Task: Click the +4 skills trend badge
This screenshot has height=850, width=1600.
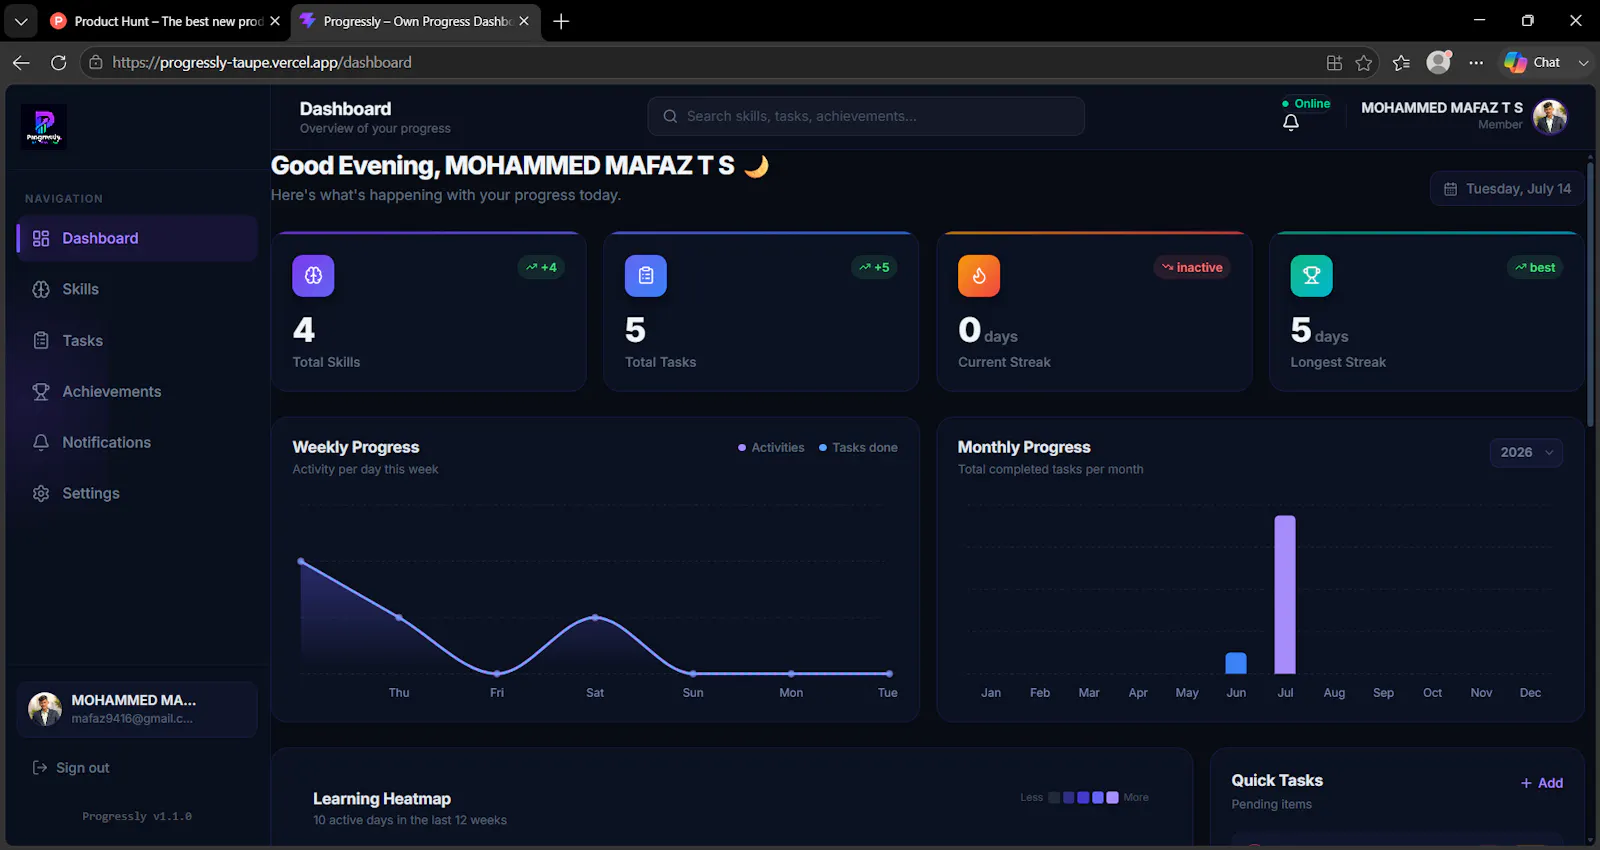Action: pos(541,267)
